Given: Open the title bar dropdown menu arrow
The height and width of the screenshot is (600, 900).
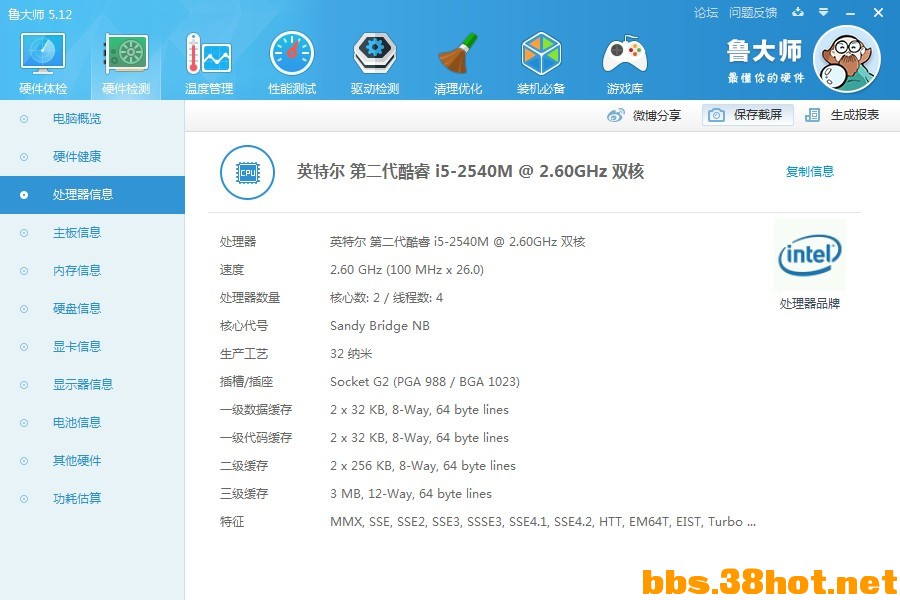Looking at the screenshot, I should point(823,12).
